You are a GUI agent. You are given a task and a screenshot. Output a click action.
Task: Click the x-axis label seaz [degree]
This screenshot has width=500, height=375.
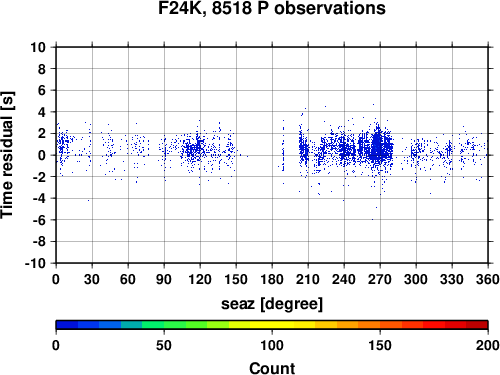coord(272,304)
